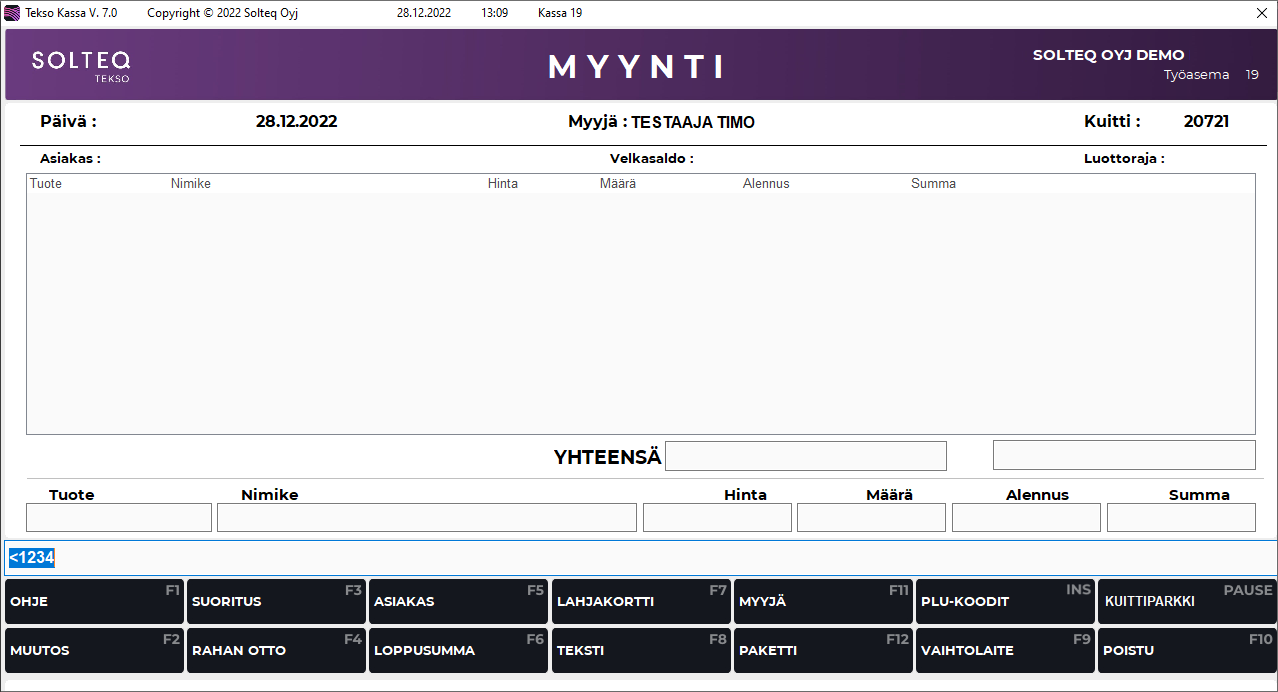Screen dimensions: 1278x692
Task: Focus the Tuote product code field
Action: coord(119,517)
